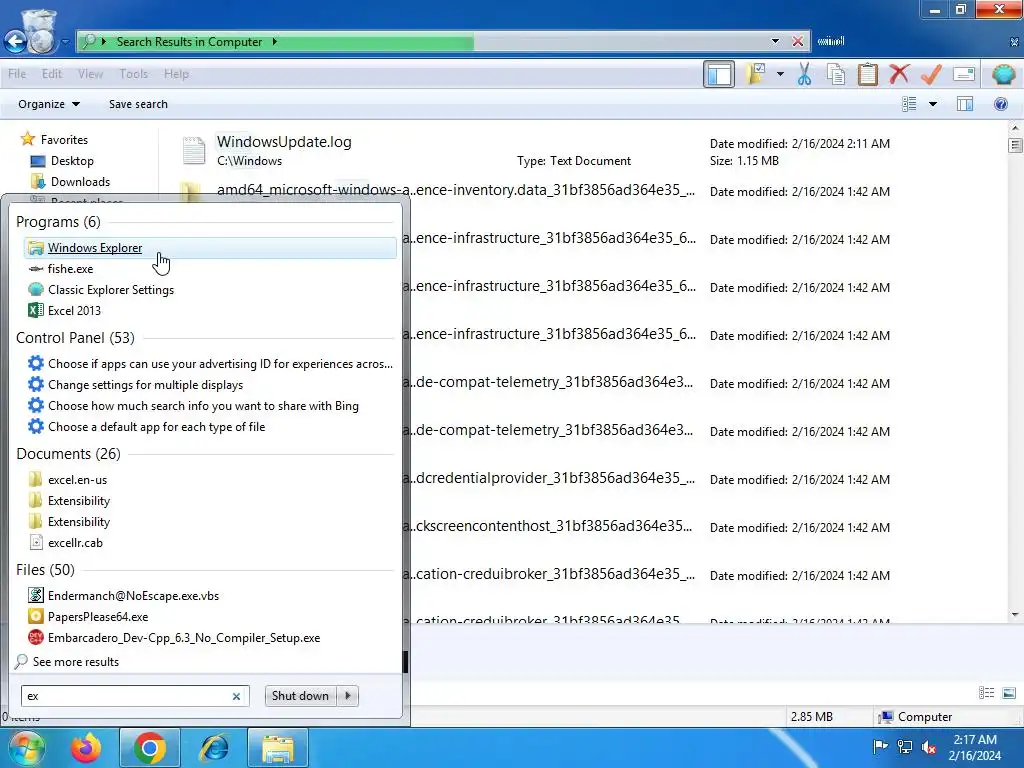Open Bing search info sharing setting
The width and height of the screenshot is (1024, 768).
[203, 406]
